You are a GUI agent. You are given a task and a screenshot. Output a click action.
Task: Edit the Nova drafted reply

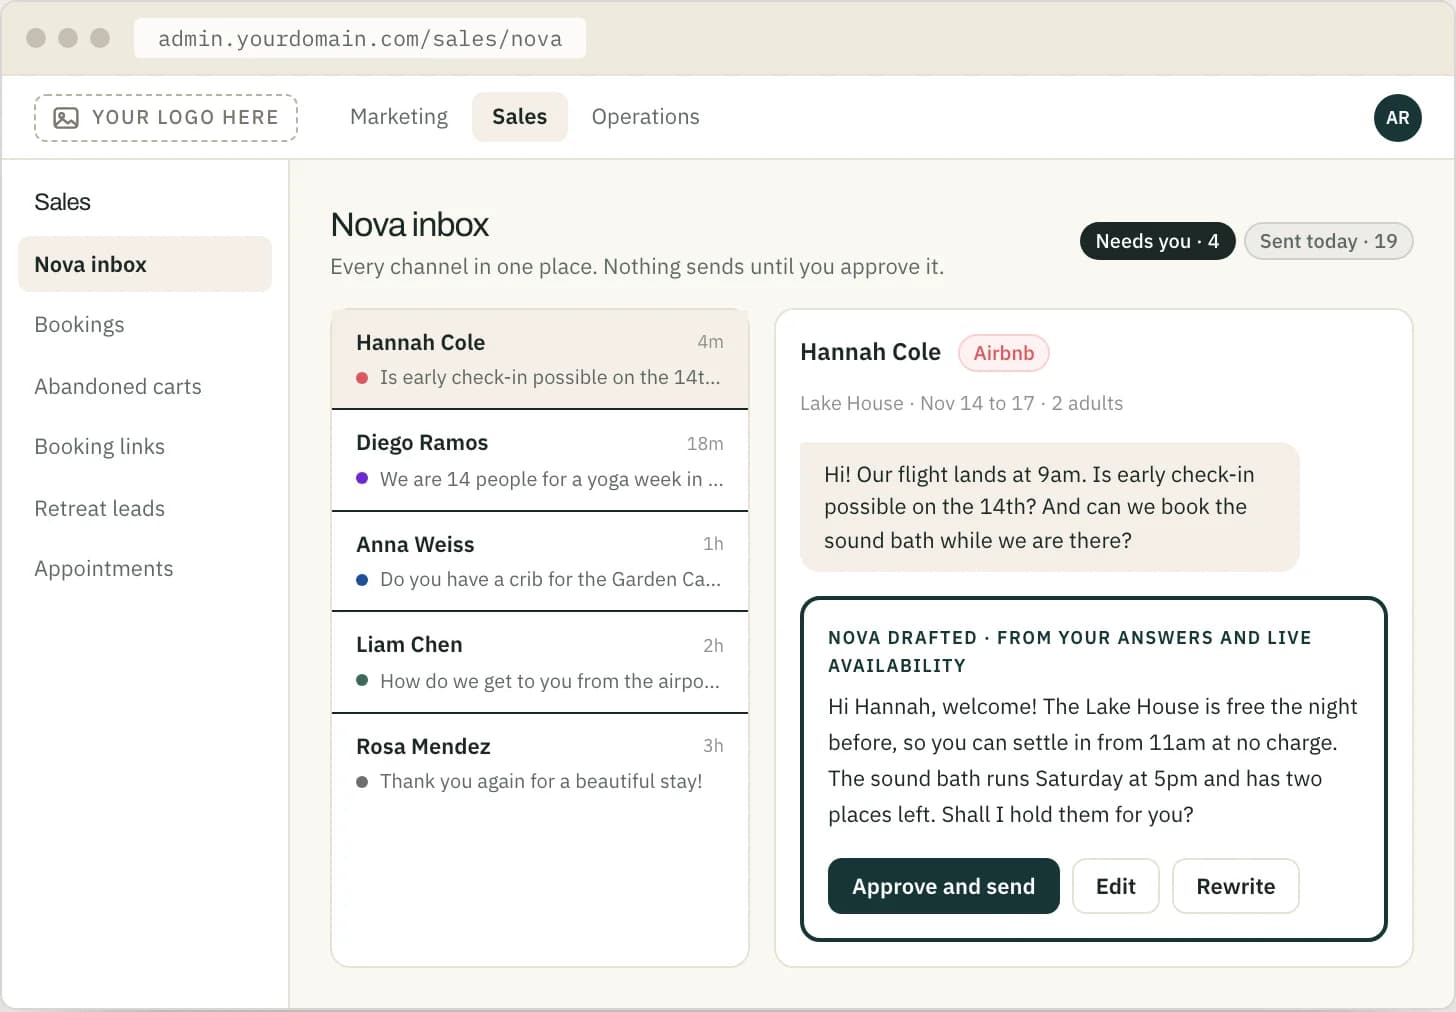tap(1116, 886)
